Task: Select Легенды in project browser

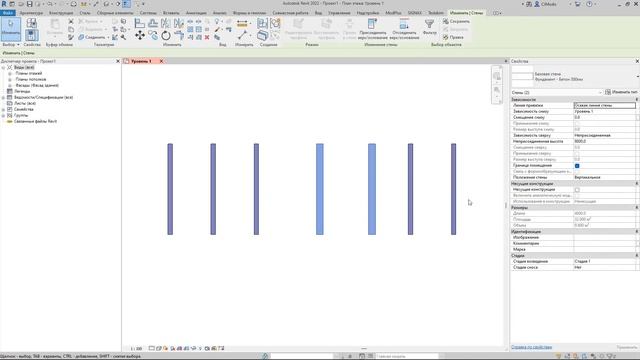Action: 22,91
